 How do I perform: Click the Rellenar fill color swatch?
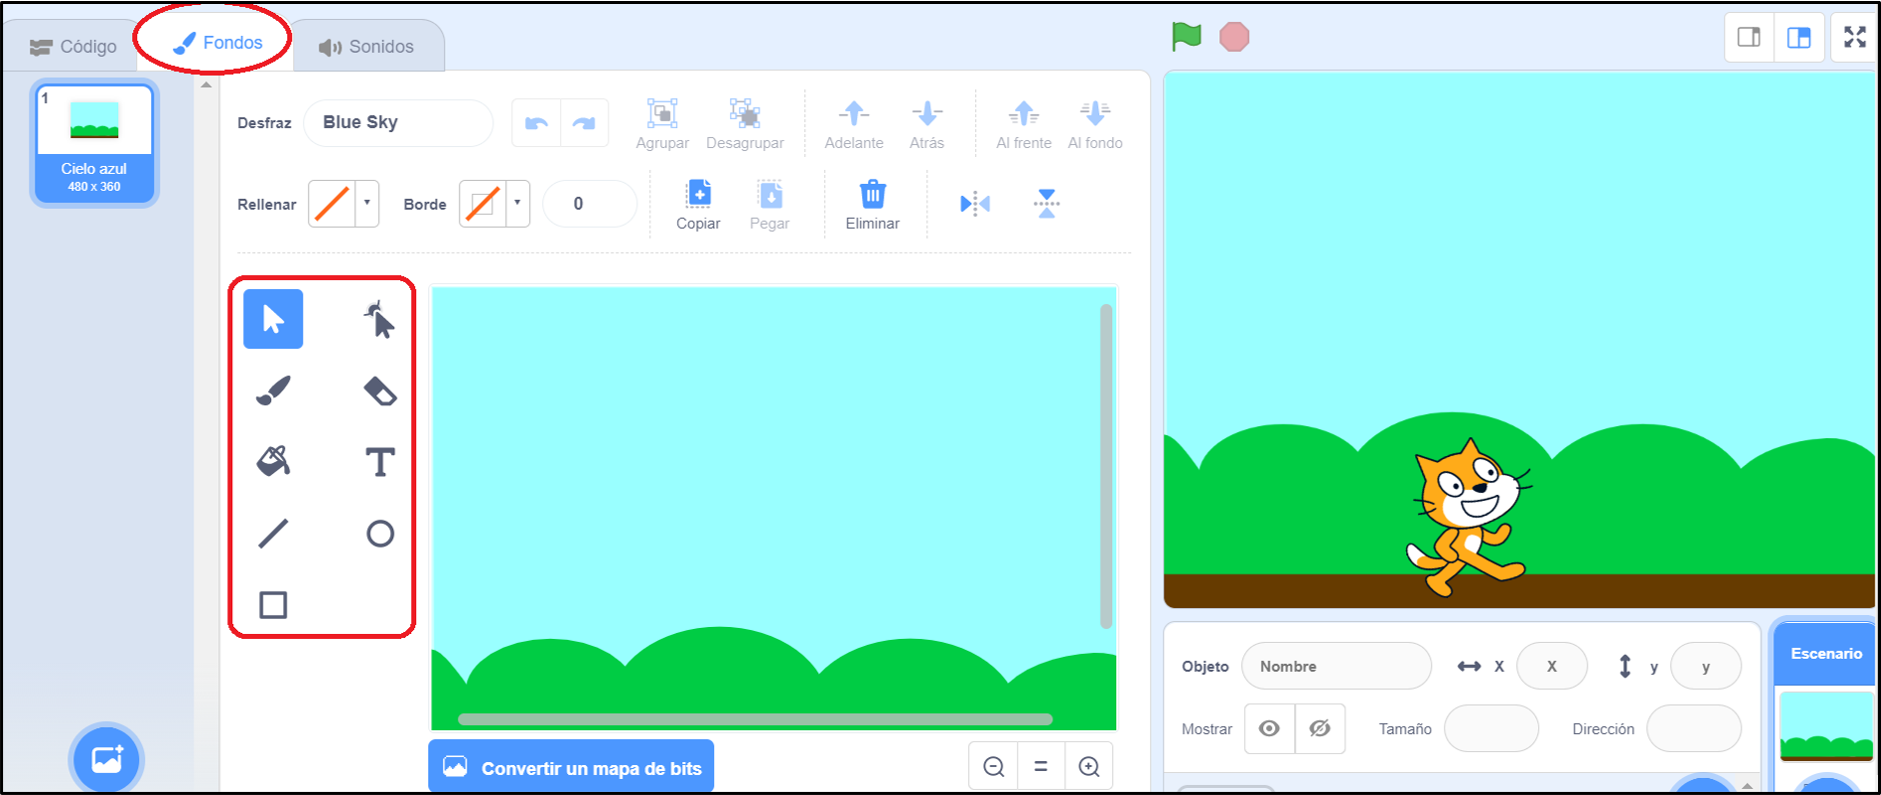tap(332, 203)
